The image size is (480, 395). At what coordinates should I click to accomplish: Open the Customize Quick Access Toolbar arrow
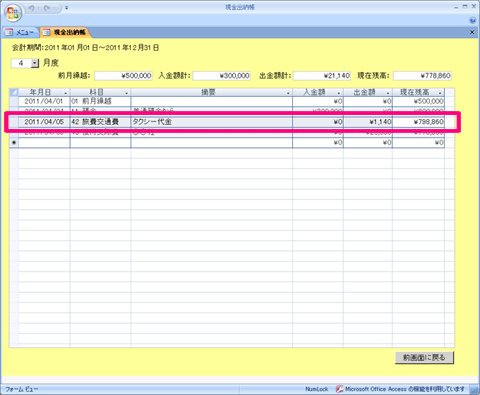click(67, 8)
